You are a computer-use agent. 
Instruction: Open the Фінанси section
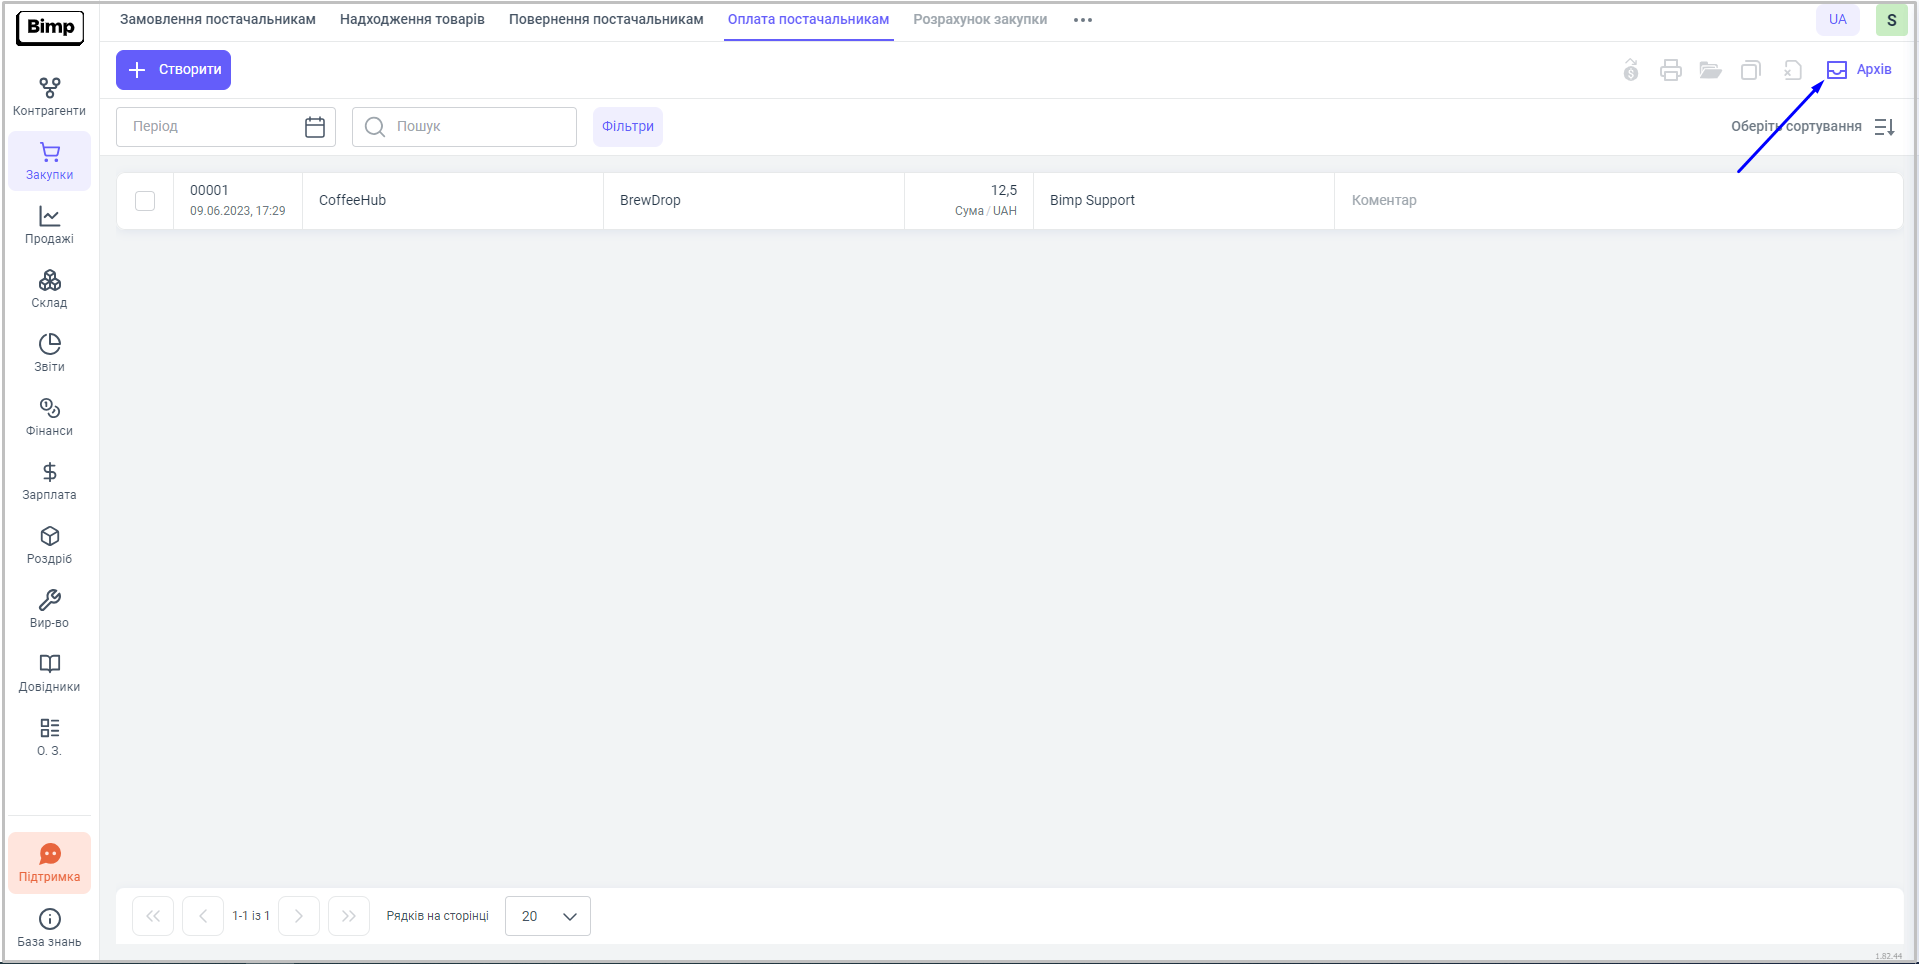(49, 417)
